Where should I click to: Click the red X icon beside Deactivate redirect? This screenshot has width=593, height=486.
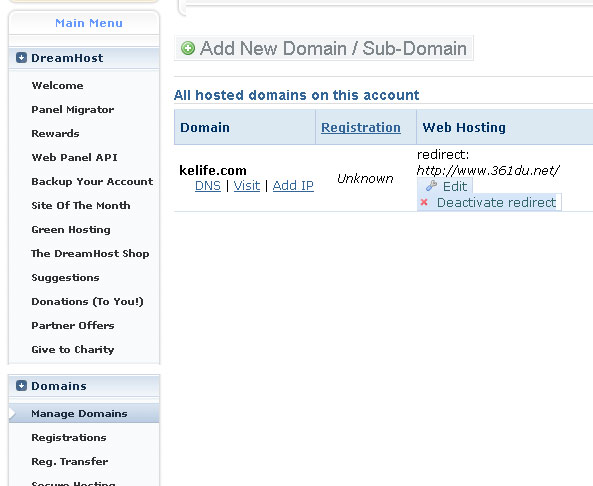click(424, 202)
